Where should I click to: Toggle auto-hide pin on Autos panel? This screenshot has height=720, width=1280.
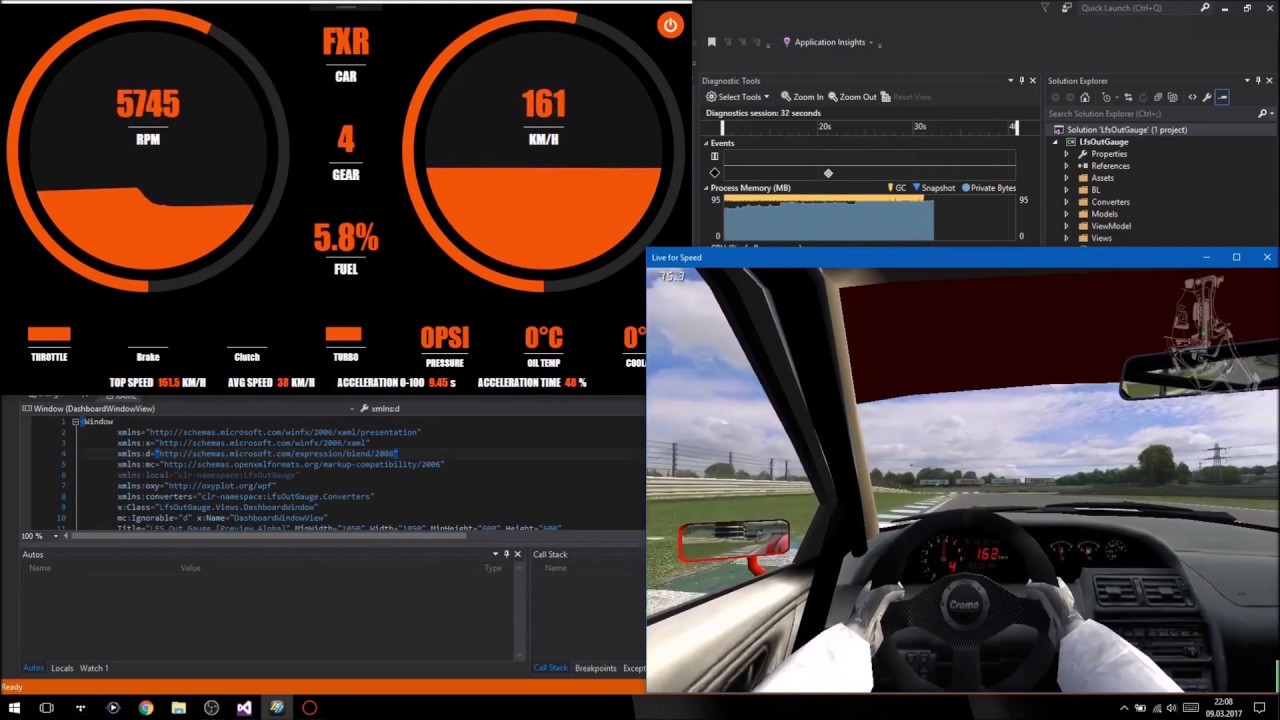click(x=506, y=554)
